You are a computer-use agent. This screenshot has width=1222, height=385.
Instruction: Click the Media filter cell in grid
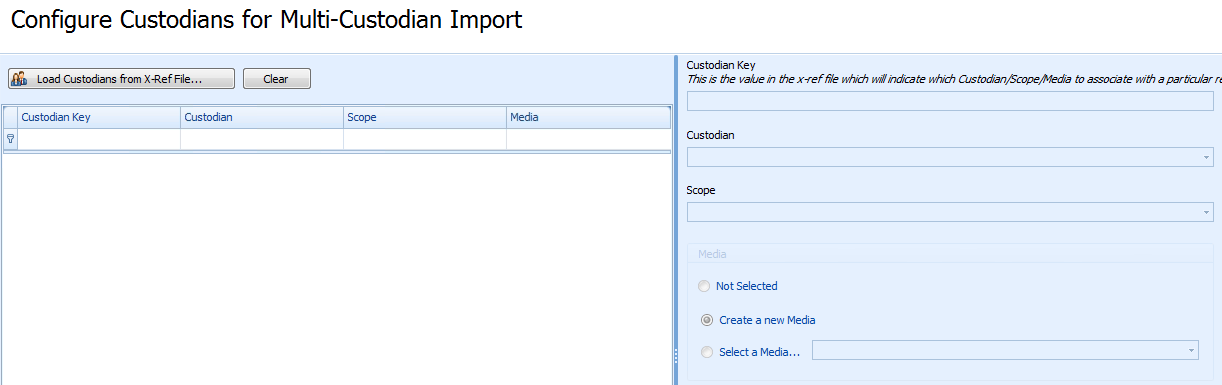pyautogui.click(x=588, y=139)
